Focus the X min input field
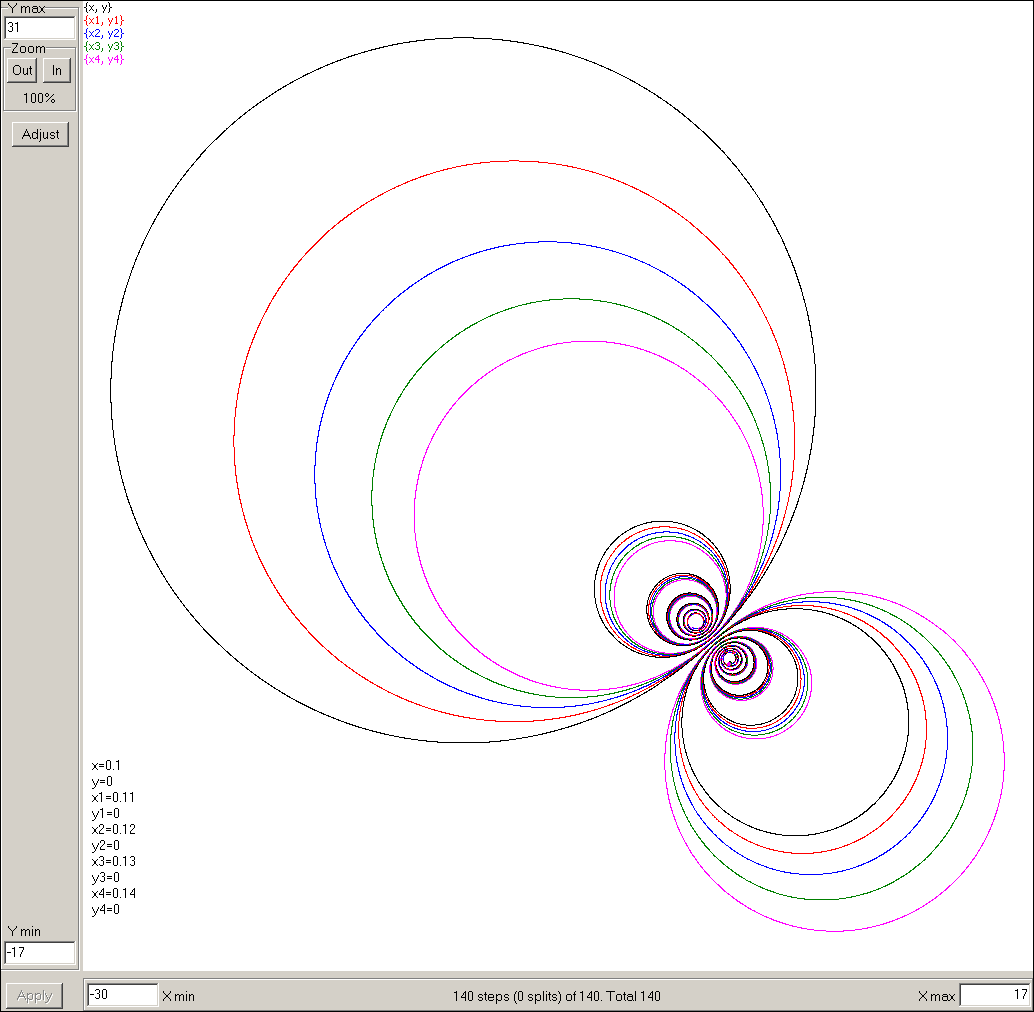 coord(123,995)
